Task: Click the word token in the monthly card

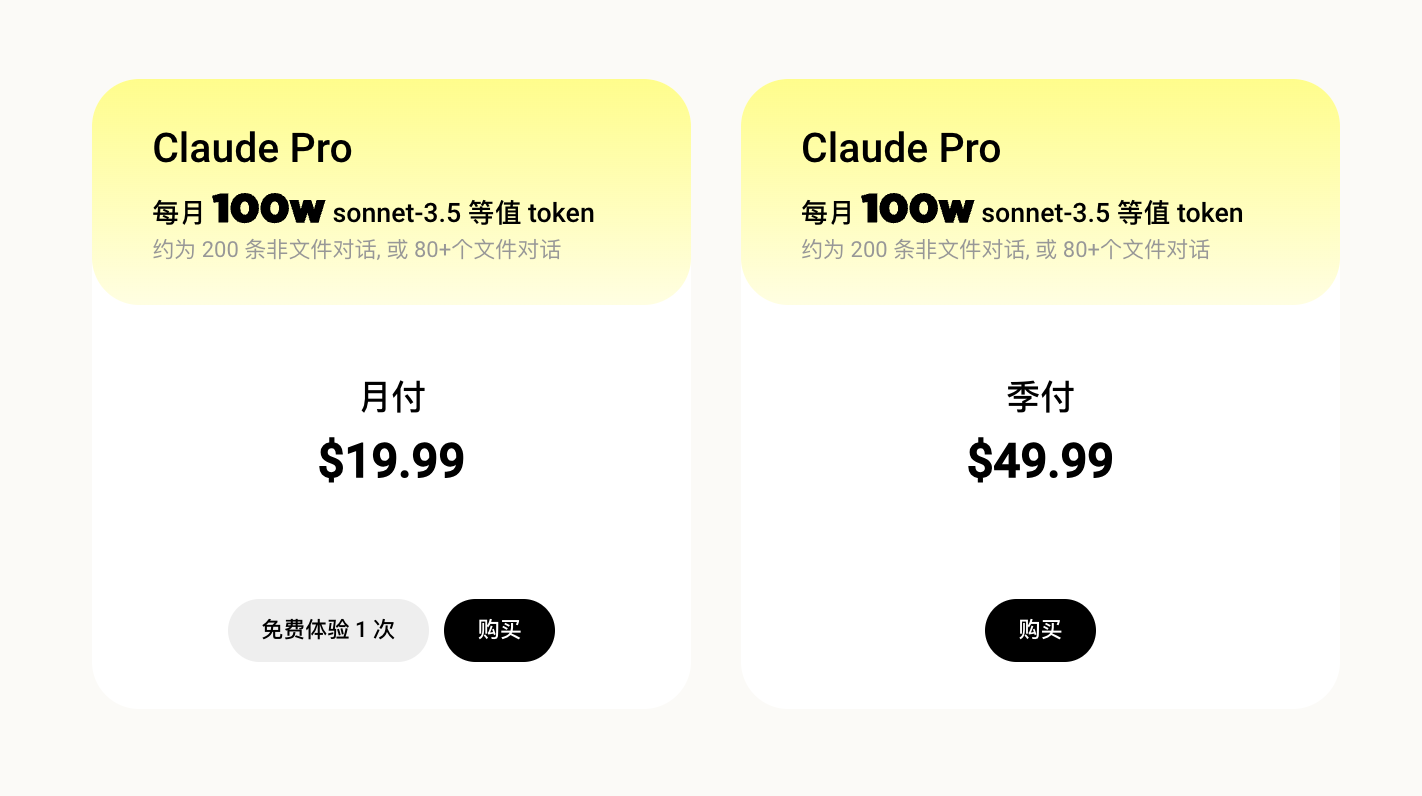Action: (x=561, y=213)
